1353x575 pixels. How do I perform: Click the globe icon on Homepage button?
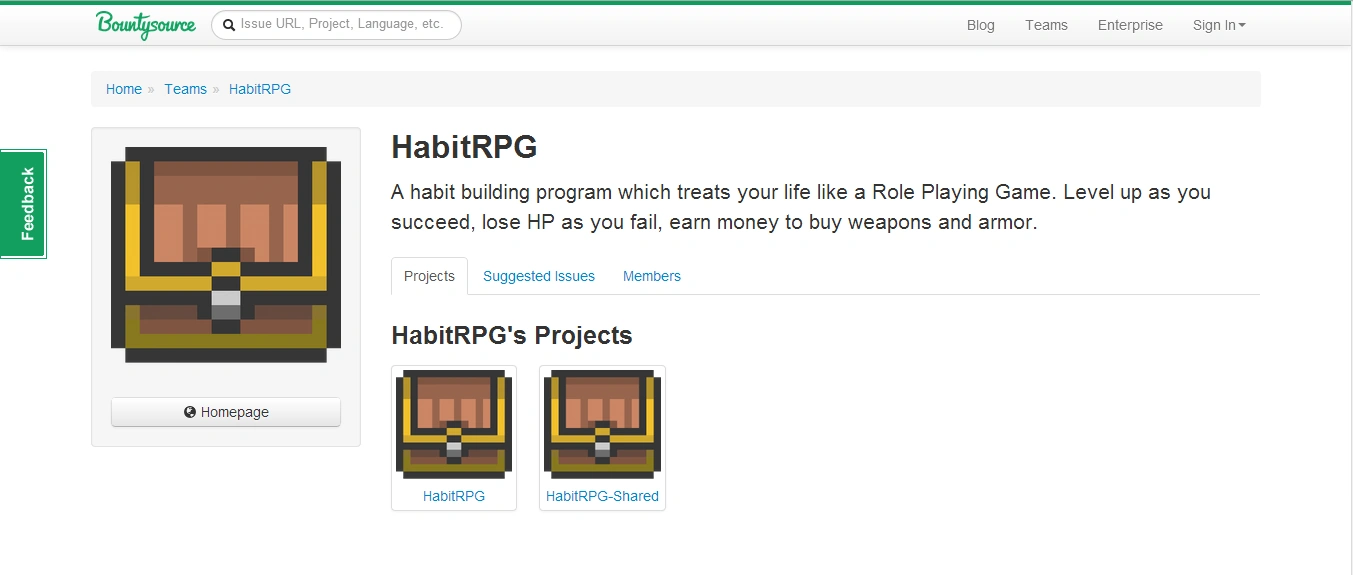[190, 412]
